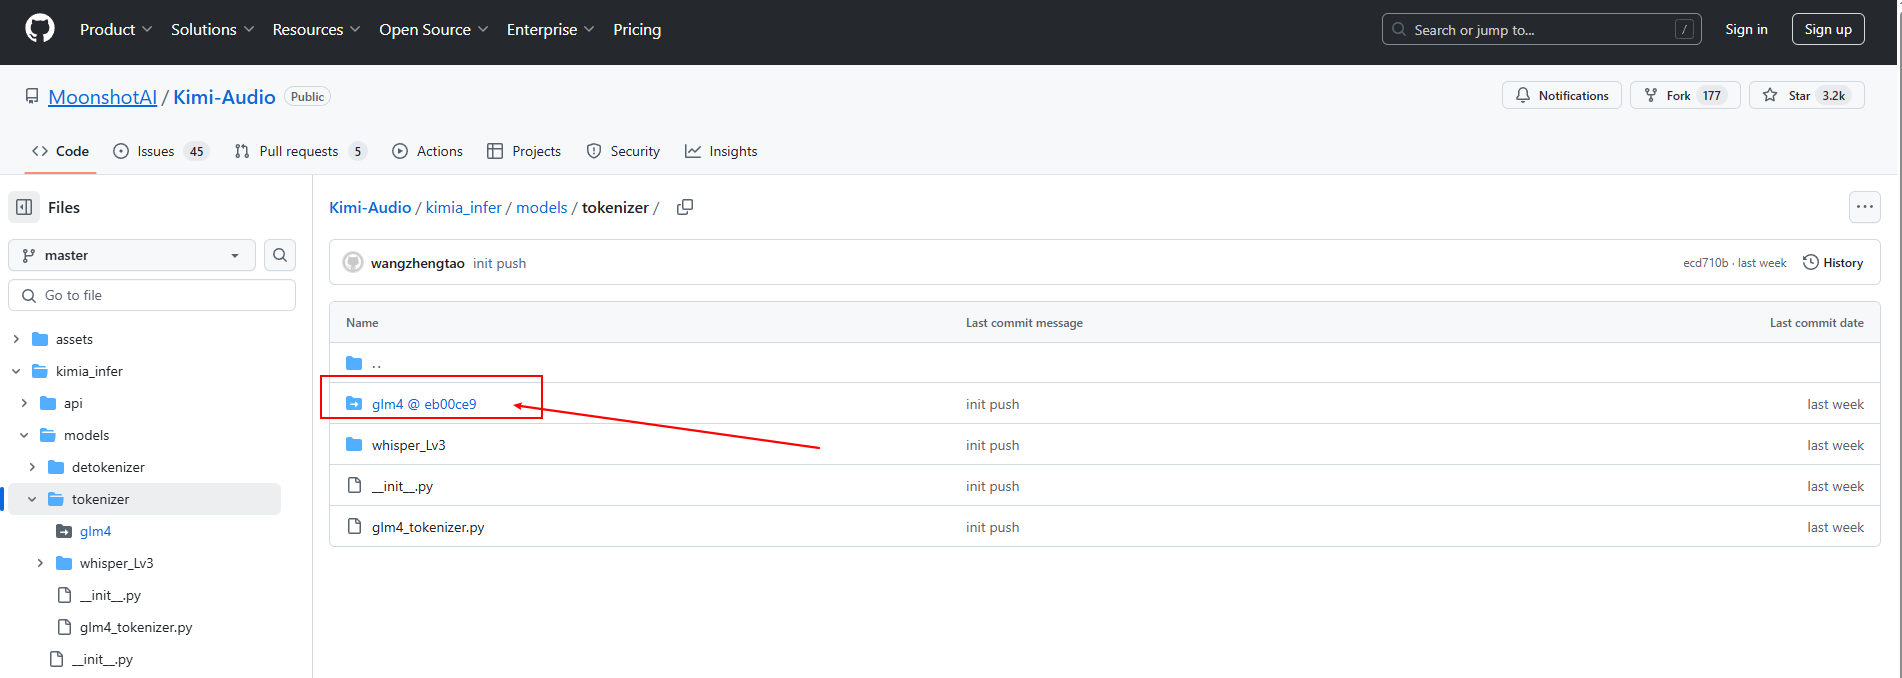Click whisper_Lv3 folder icon in file table

coord(354,445)
